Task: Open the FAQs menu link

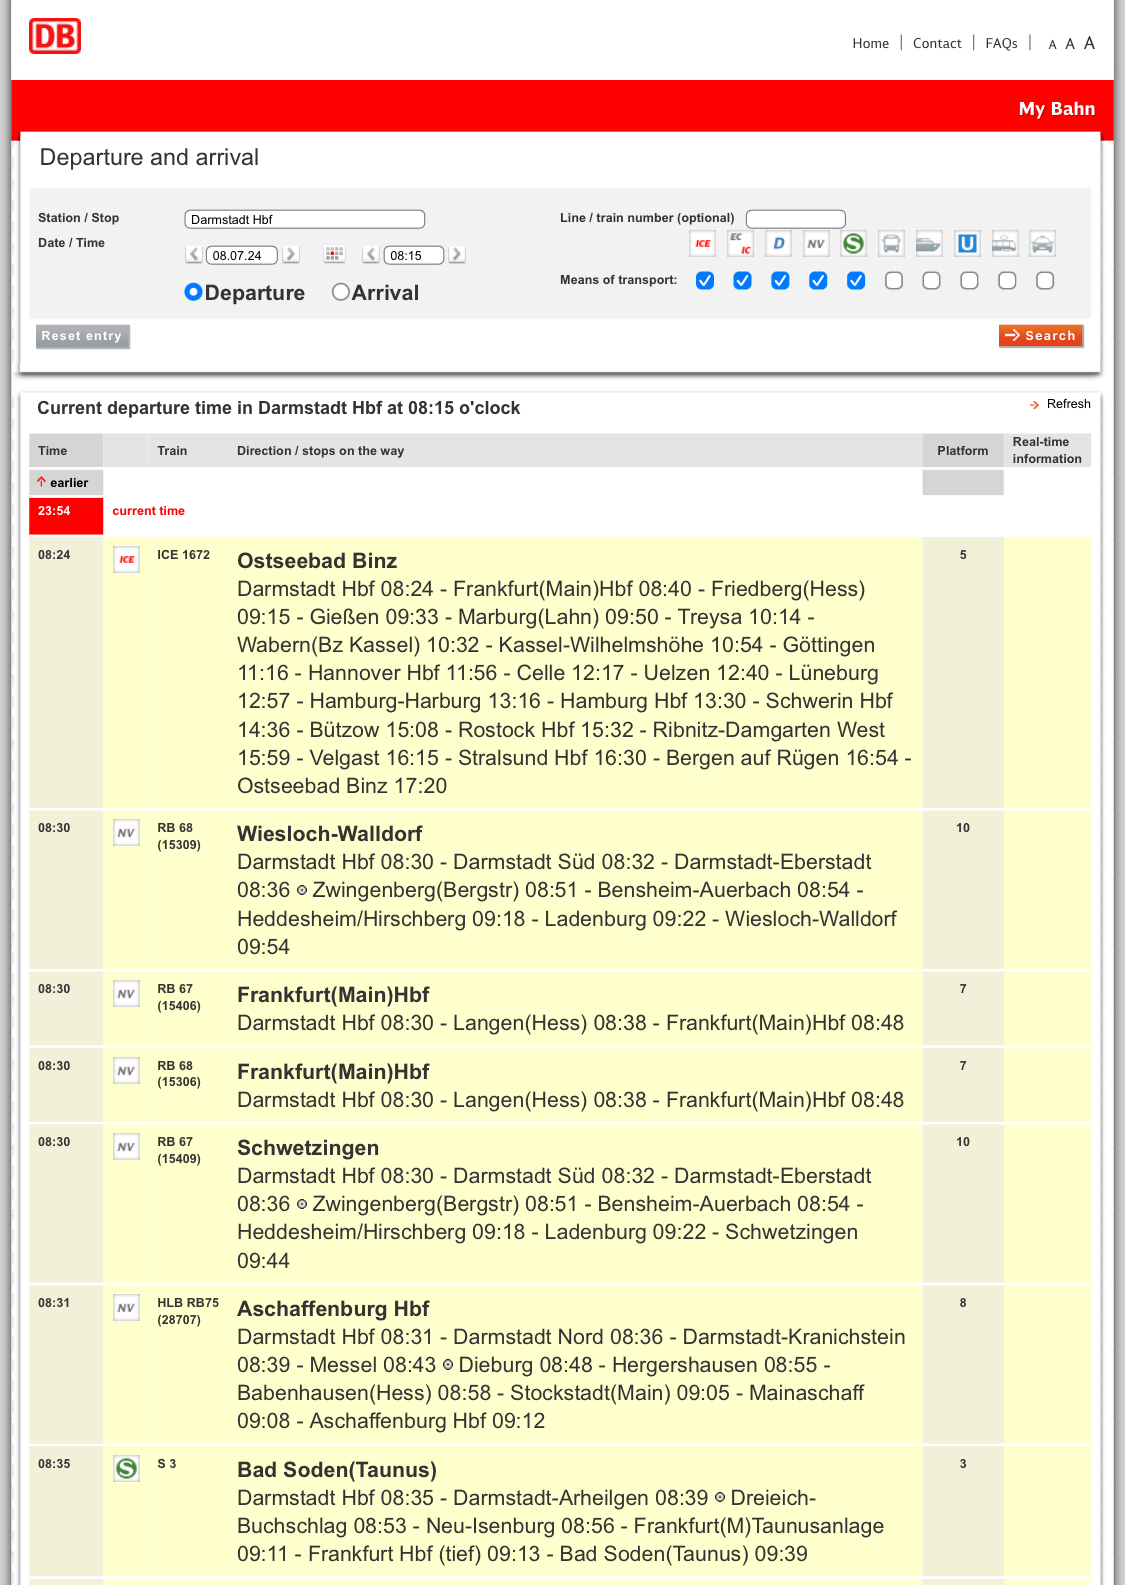Action: pos(1001,43)
